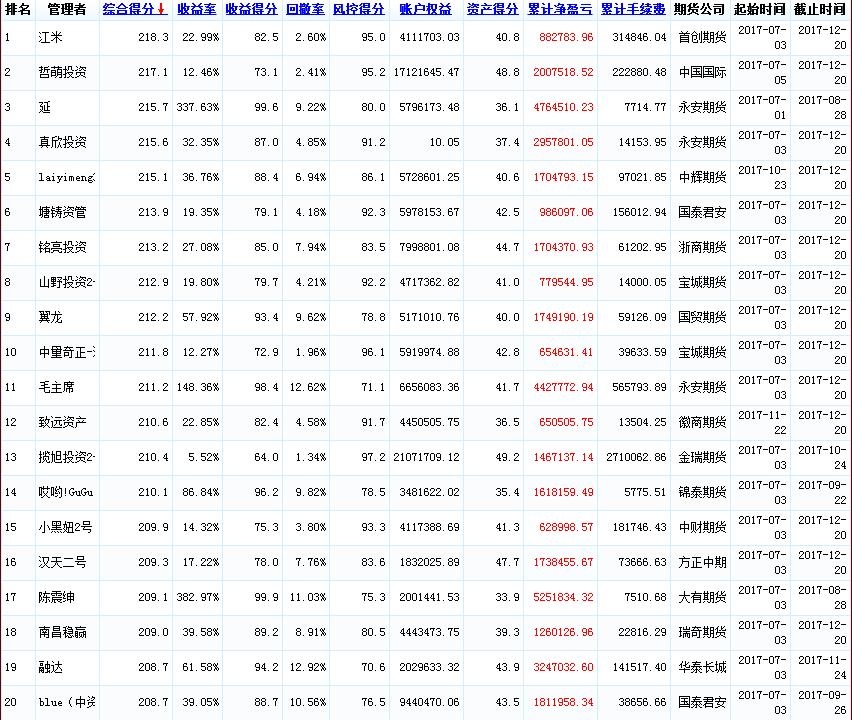Select manager name 真欣投资
This screenshot has height=720, width=852.
[x=62, y=142]
